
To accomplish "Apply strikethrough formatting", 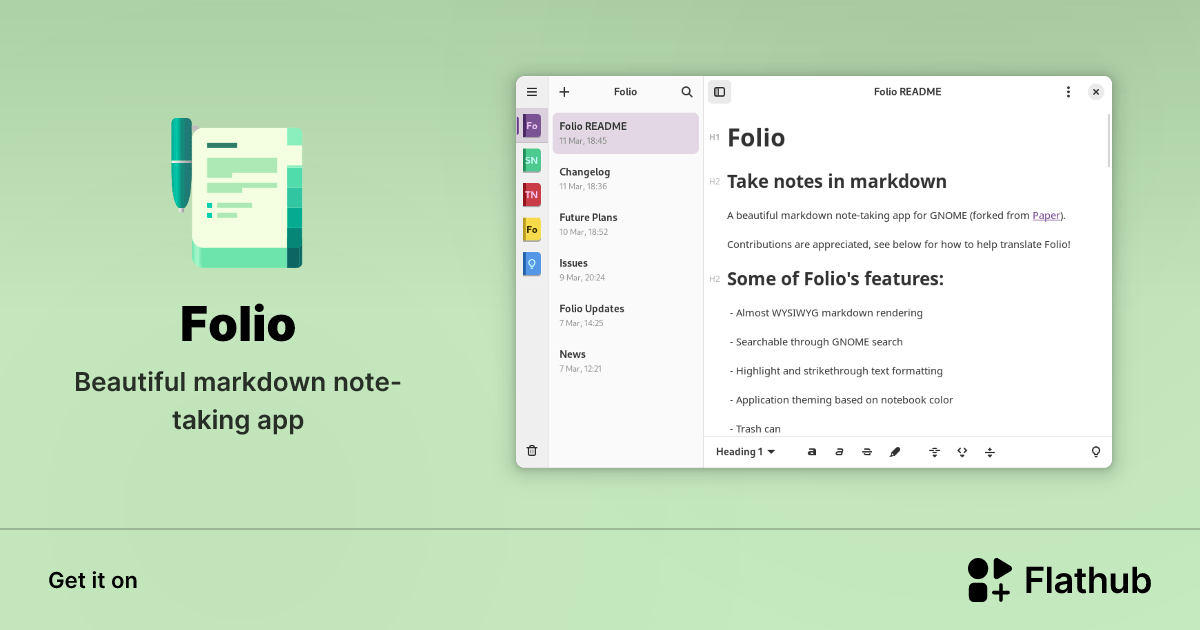I will pos(867,452).
